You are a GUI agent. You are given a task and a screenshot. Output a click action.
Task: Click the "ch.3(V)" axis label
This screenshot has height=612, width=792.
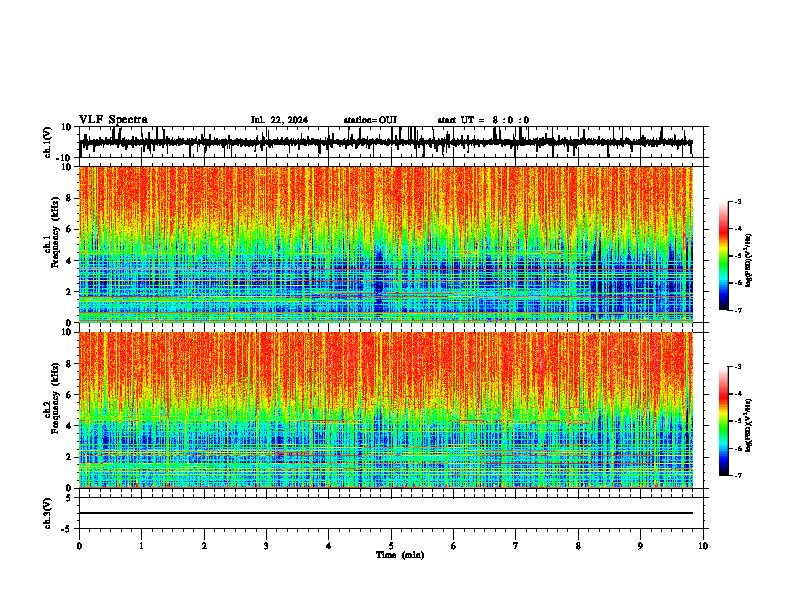coord(48,514)
